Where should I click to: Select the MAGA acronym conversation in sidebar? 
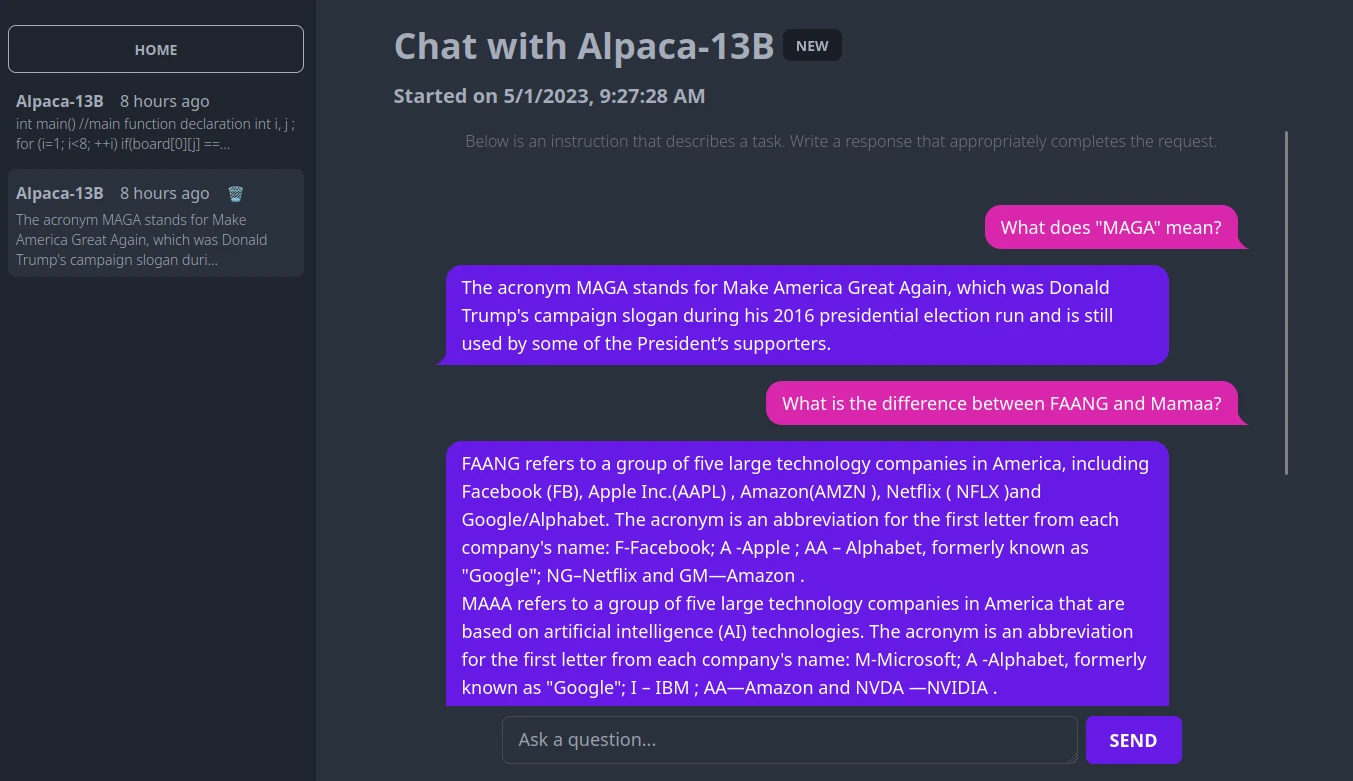click(156, 223)
